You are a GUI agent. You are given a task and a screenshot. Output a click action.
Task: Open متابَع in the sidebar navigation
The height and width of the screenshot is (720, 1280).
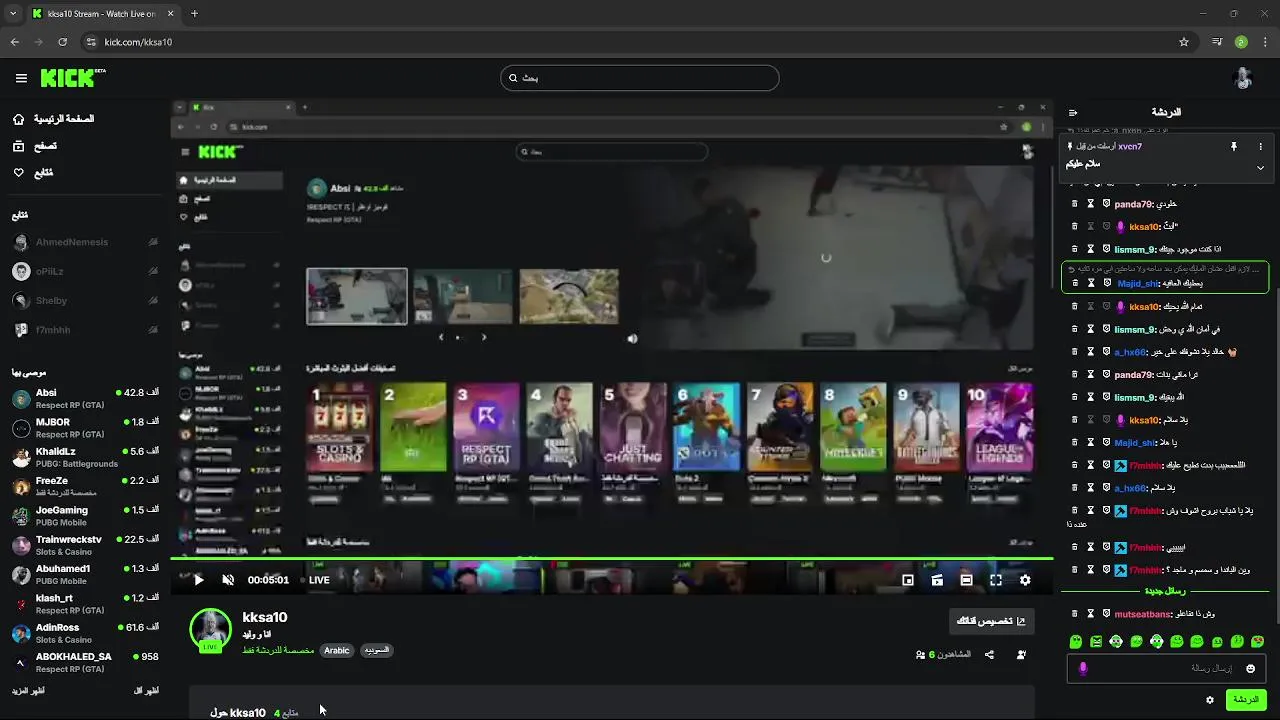(x=43, y=173)
